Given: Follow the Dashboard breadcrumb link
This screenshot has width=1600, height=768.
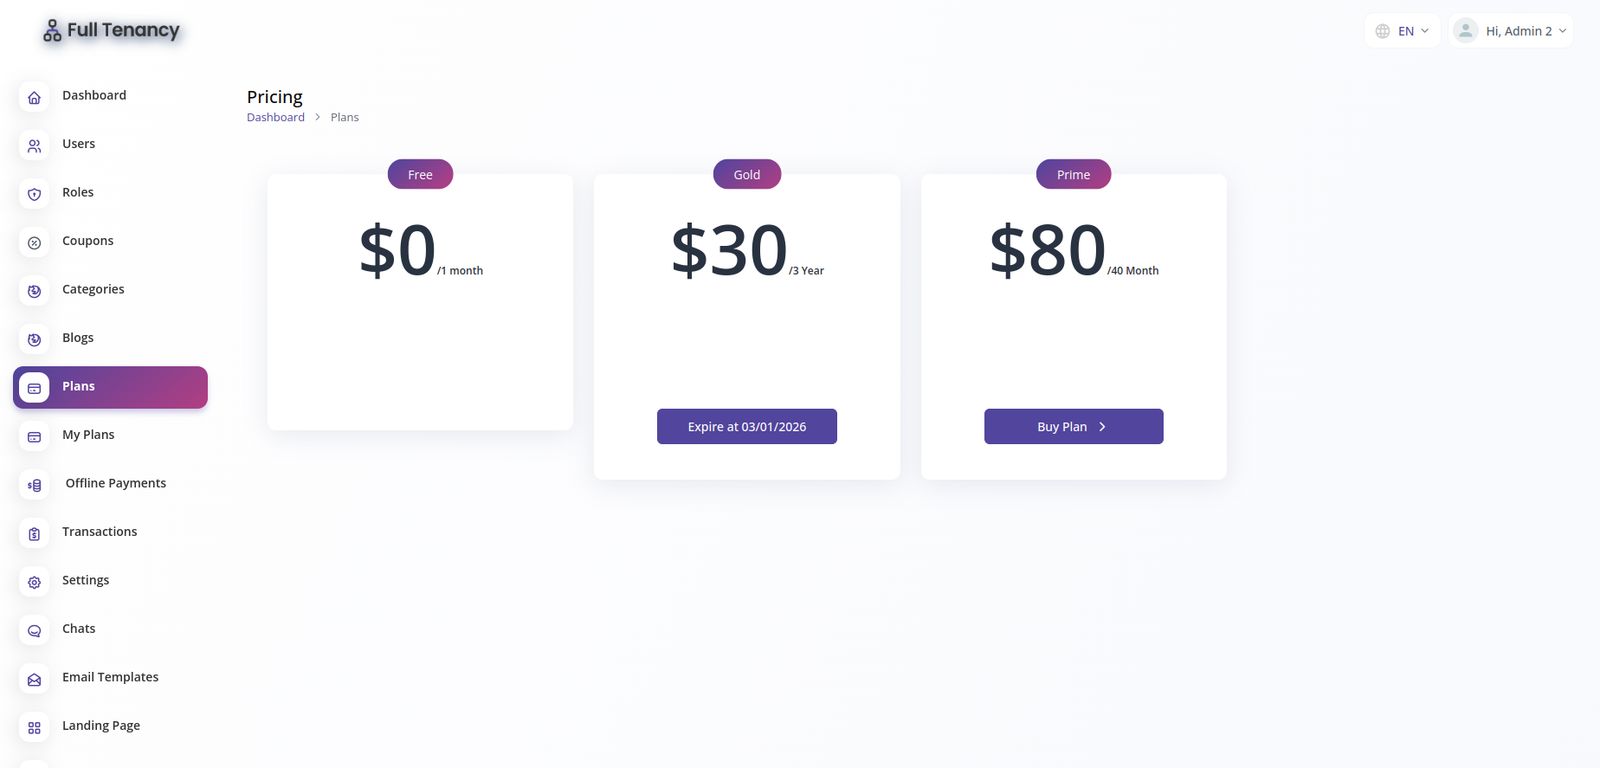Looking at the screenshot, I should (276, 117).
